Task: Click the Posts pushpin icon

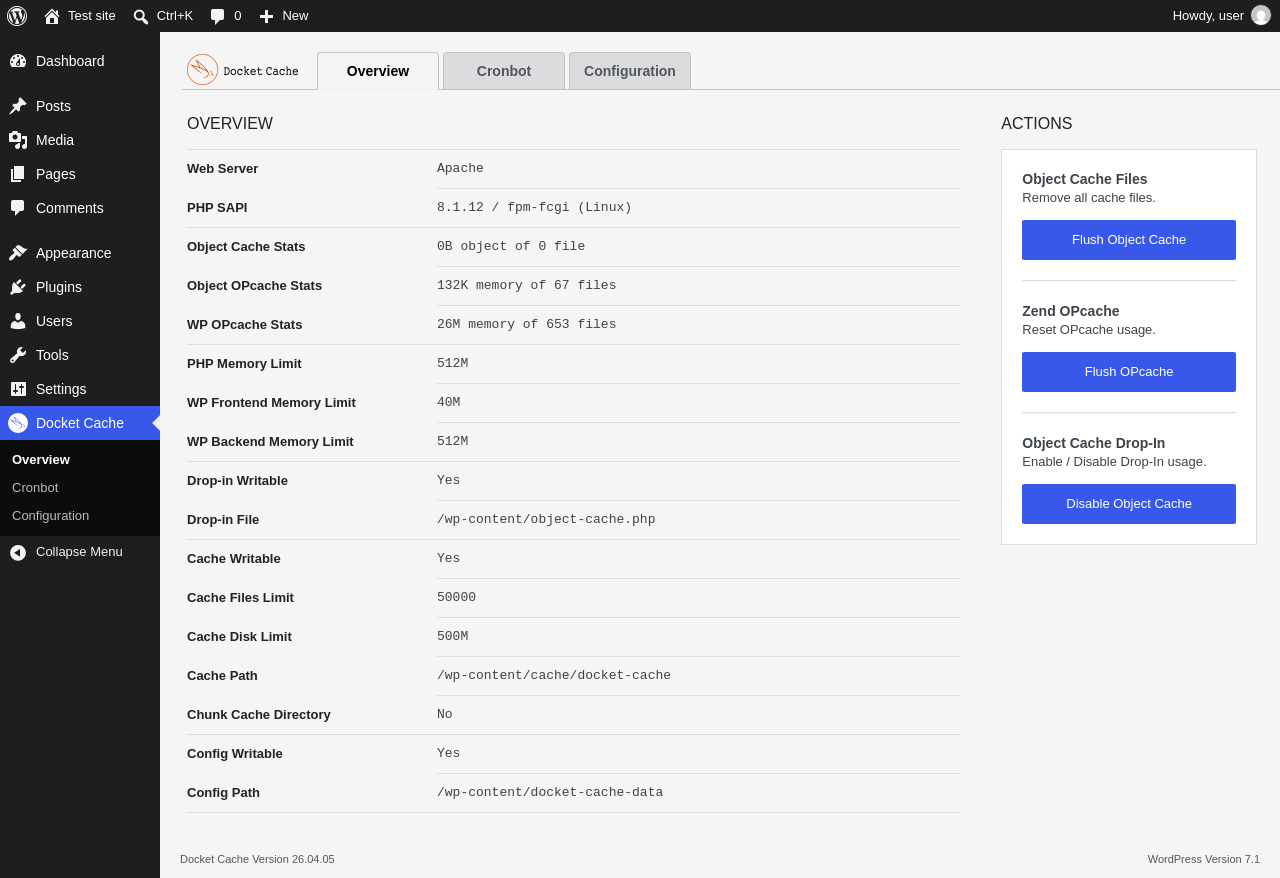Action: (18, 106)
